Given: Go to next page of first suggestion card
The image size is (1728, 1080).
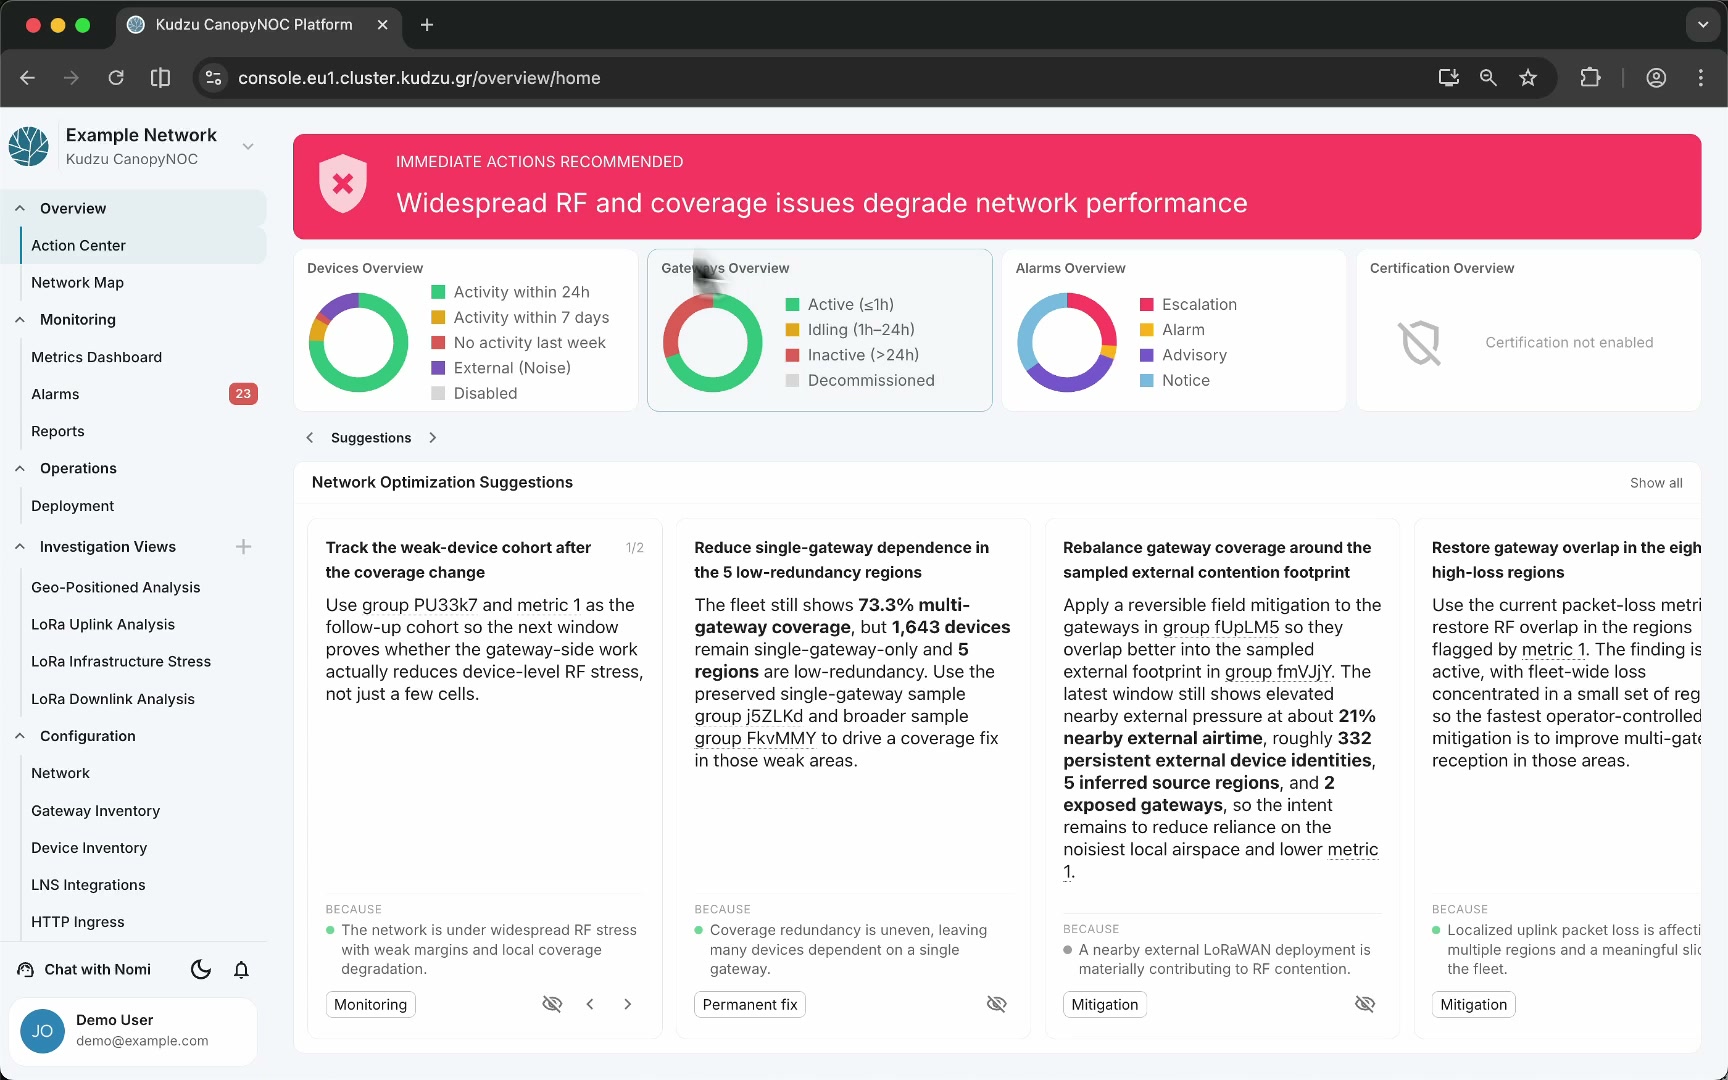Looking at the screenshot, I should (628, 1004).
